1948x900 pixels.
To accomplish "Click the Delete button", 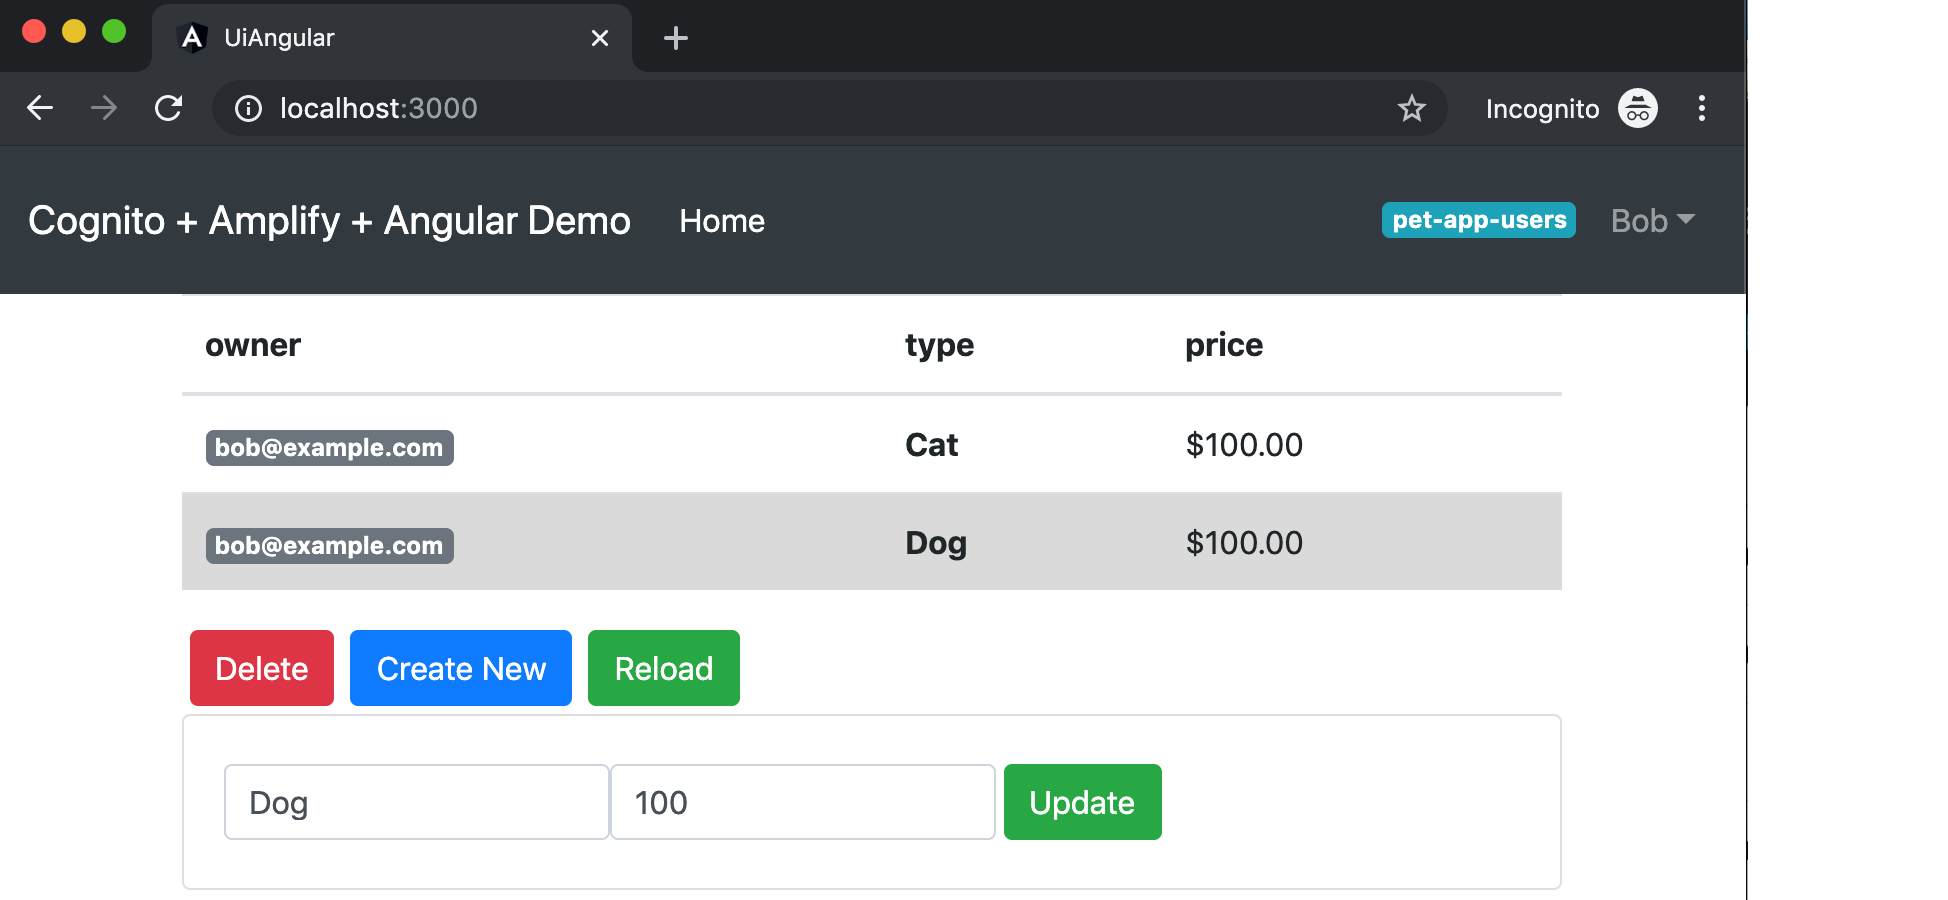I will click(261, 668).
